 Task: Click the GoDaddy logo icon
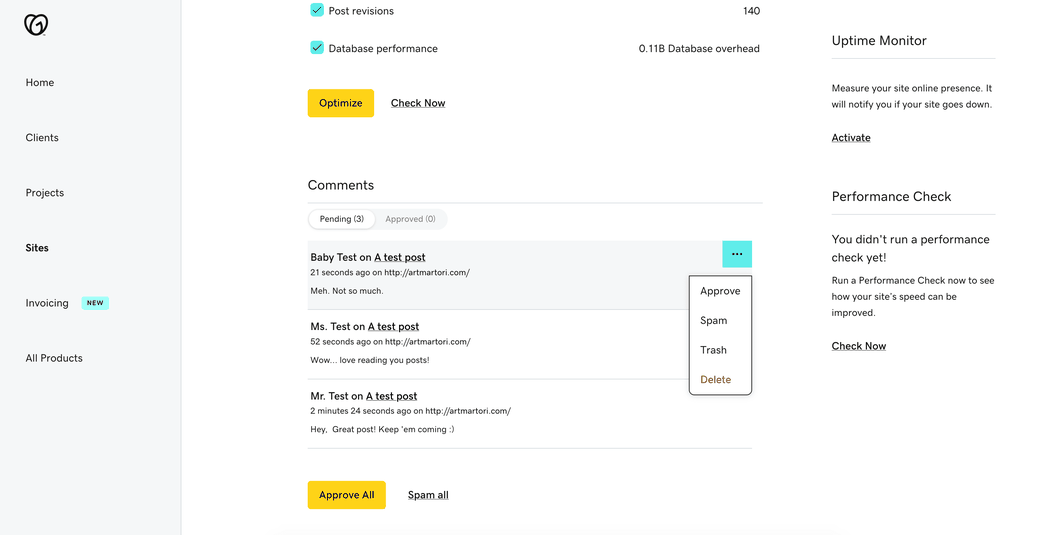click(36, 25)
